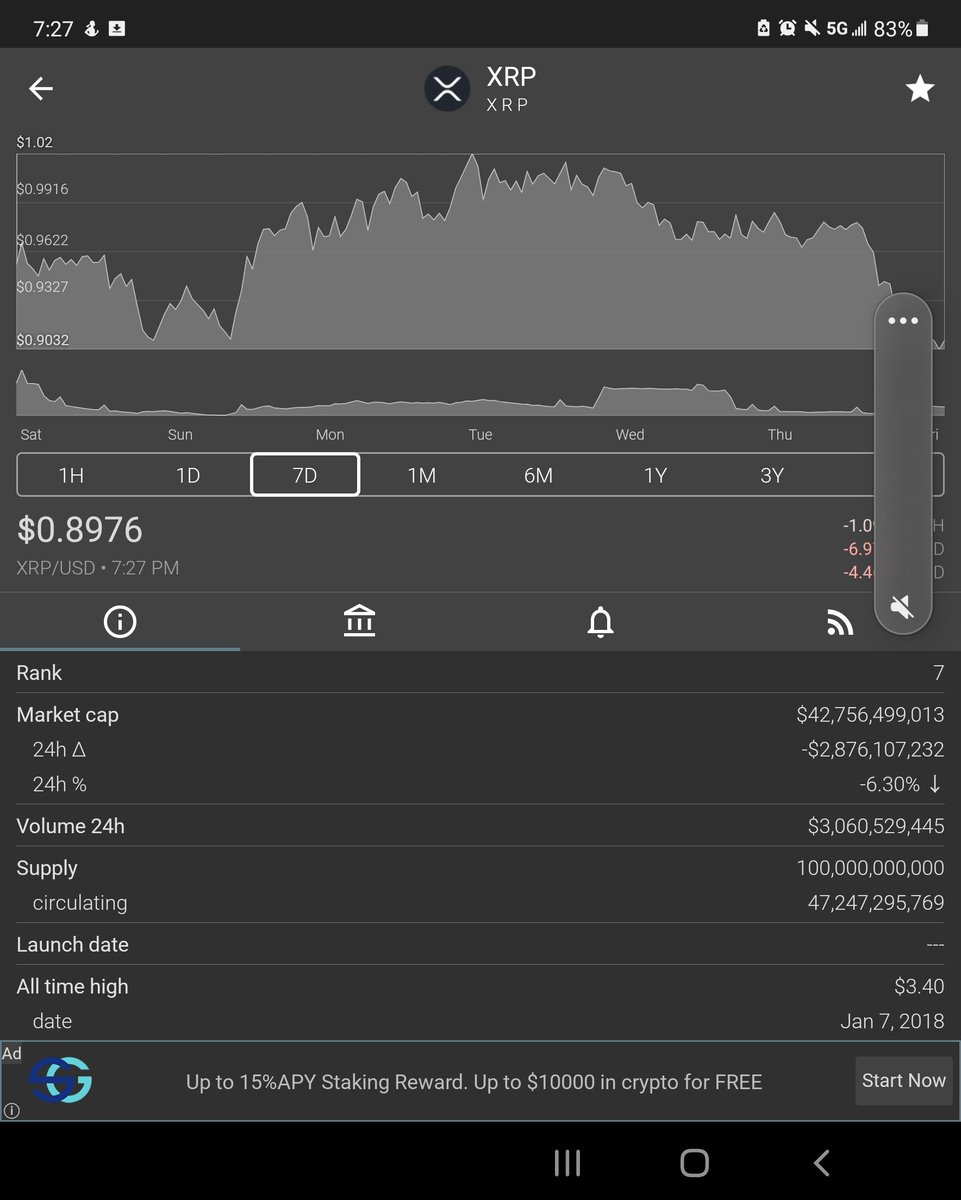961x1200 pixels.
Task: Tap the Rank row label
Action: (39, 673)
